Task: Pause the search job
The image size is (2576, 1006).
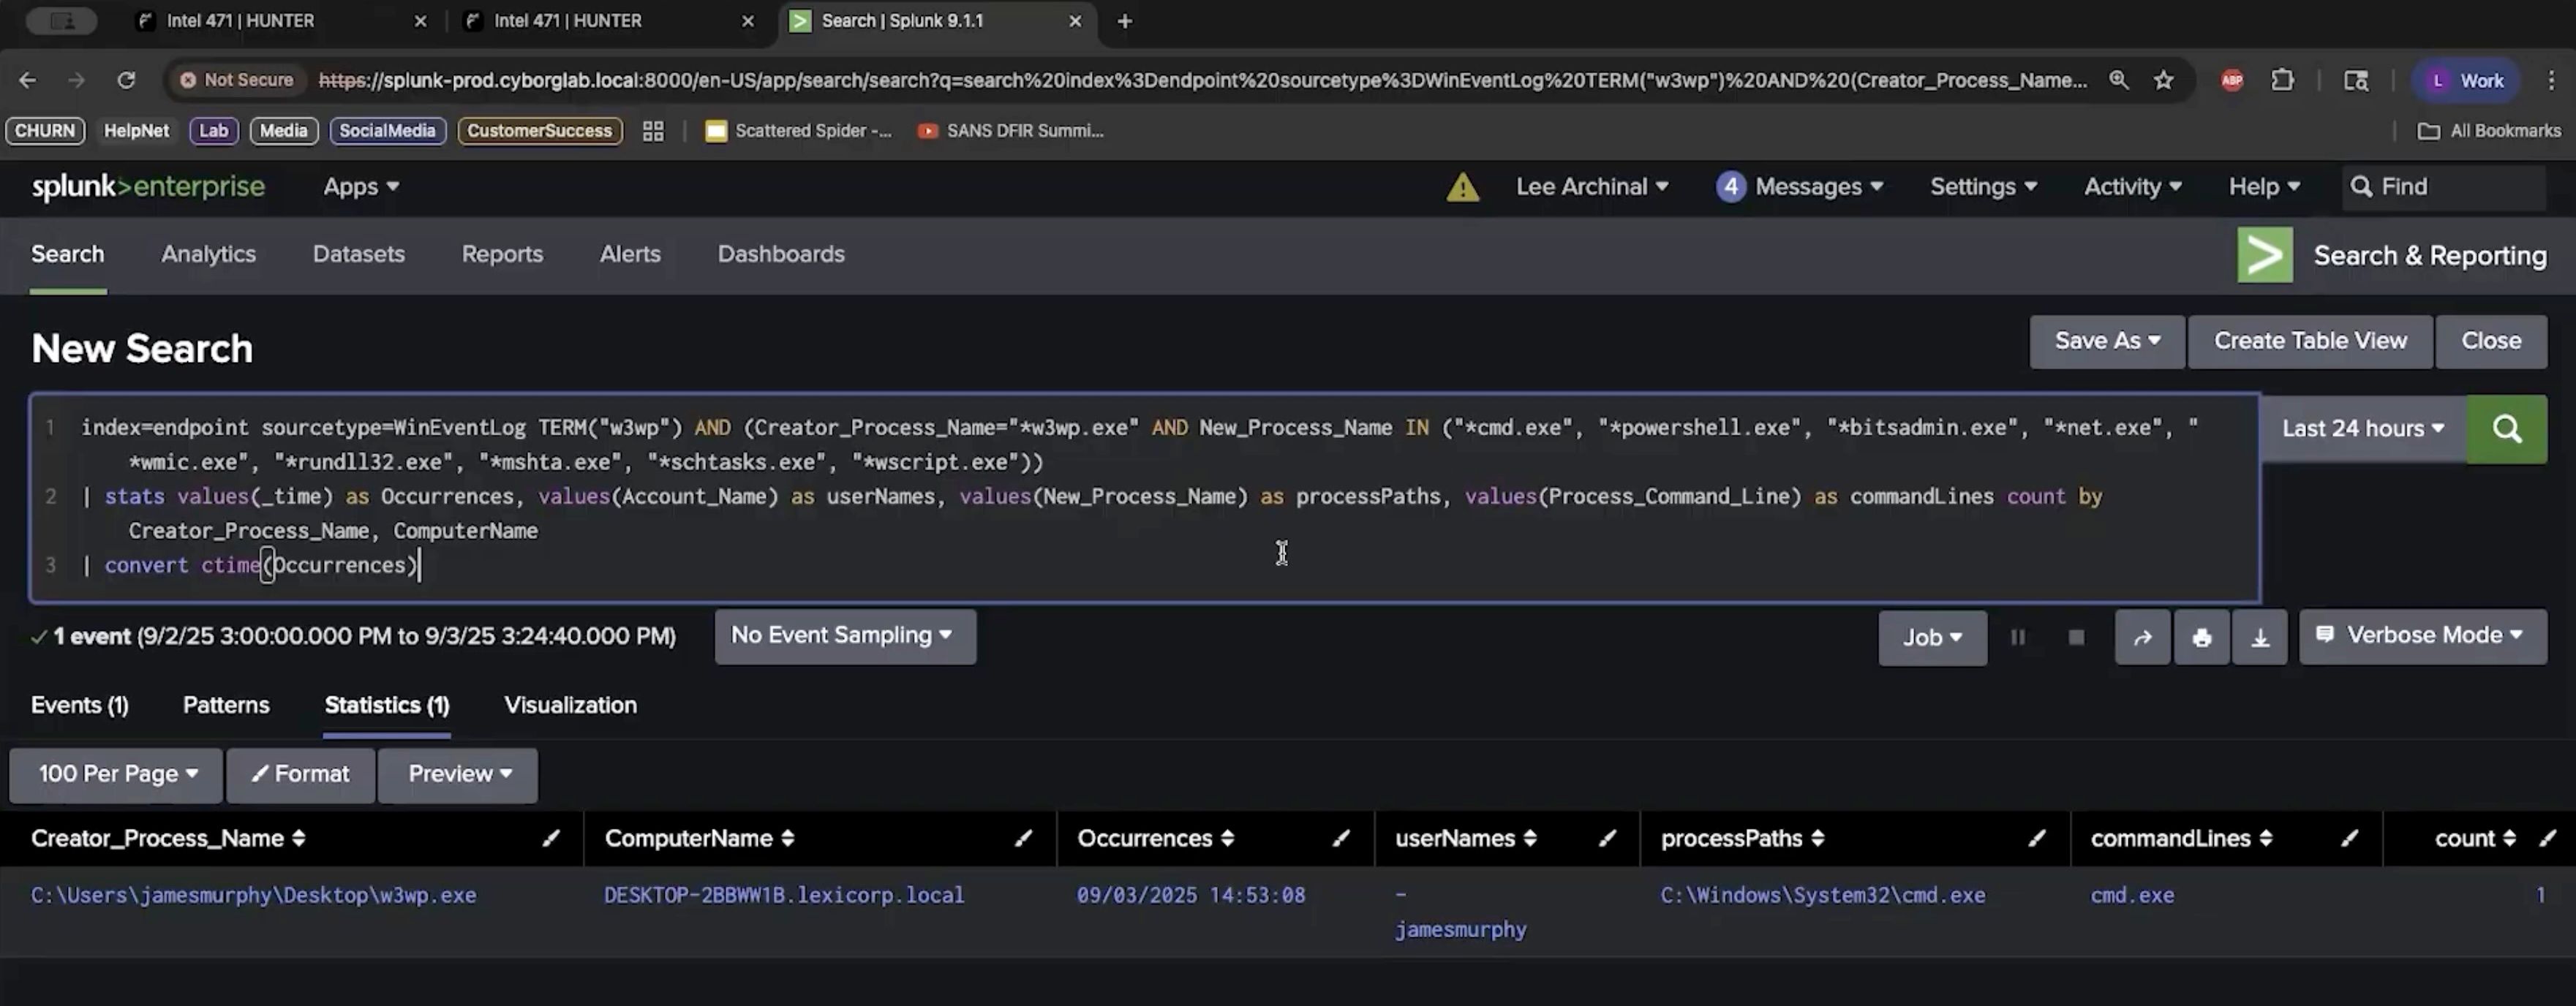Action: pos(2017,638)
